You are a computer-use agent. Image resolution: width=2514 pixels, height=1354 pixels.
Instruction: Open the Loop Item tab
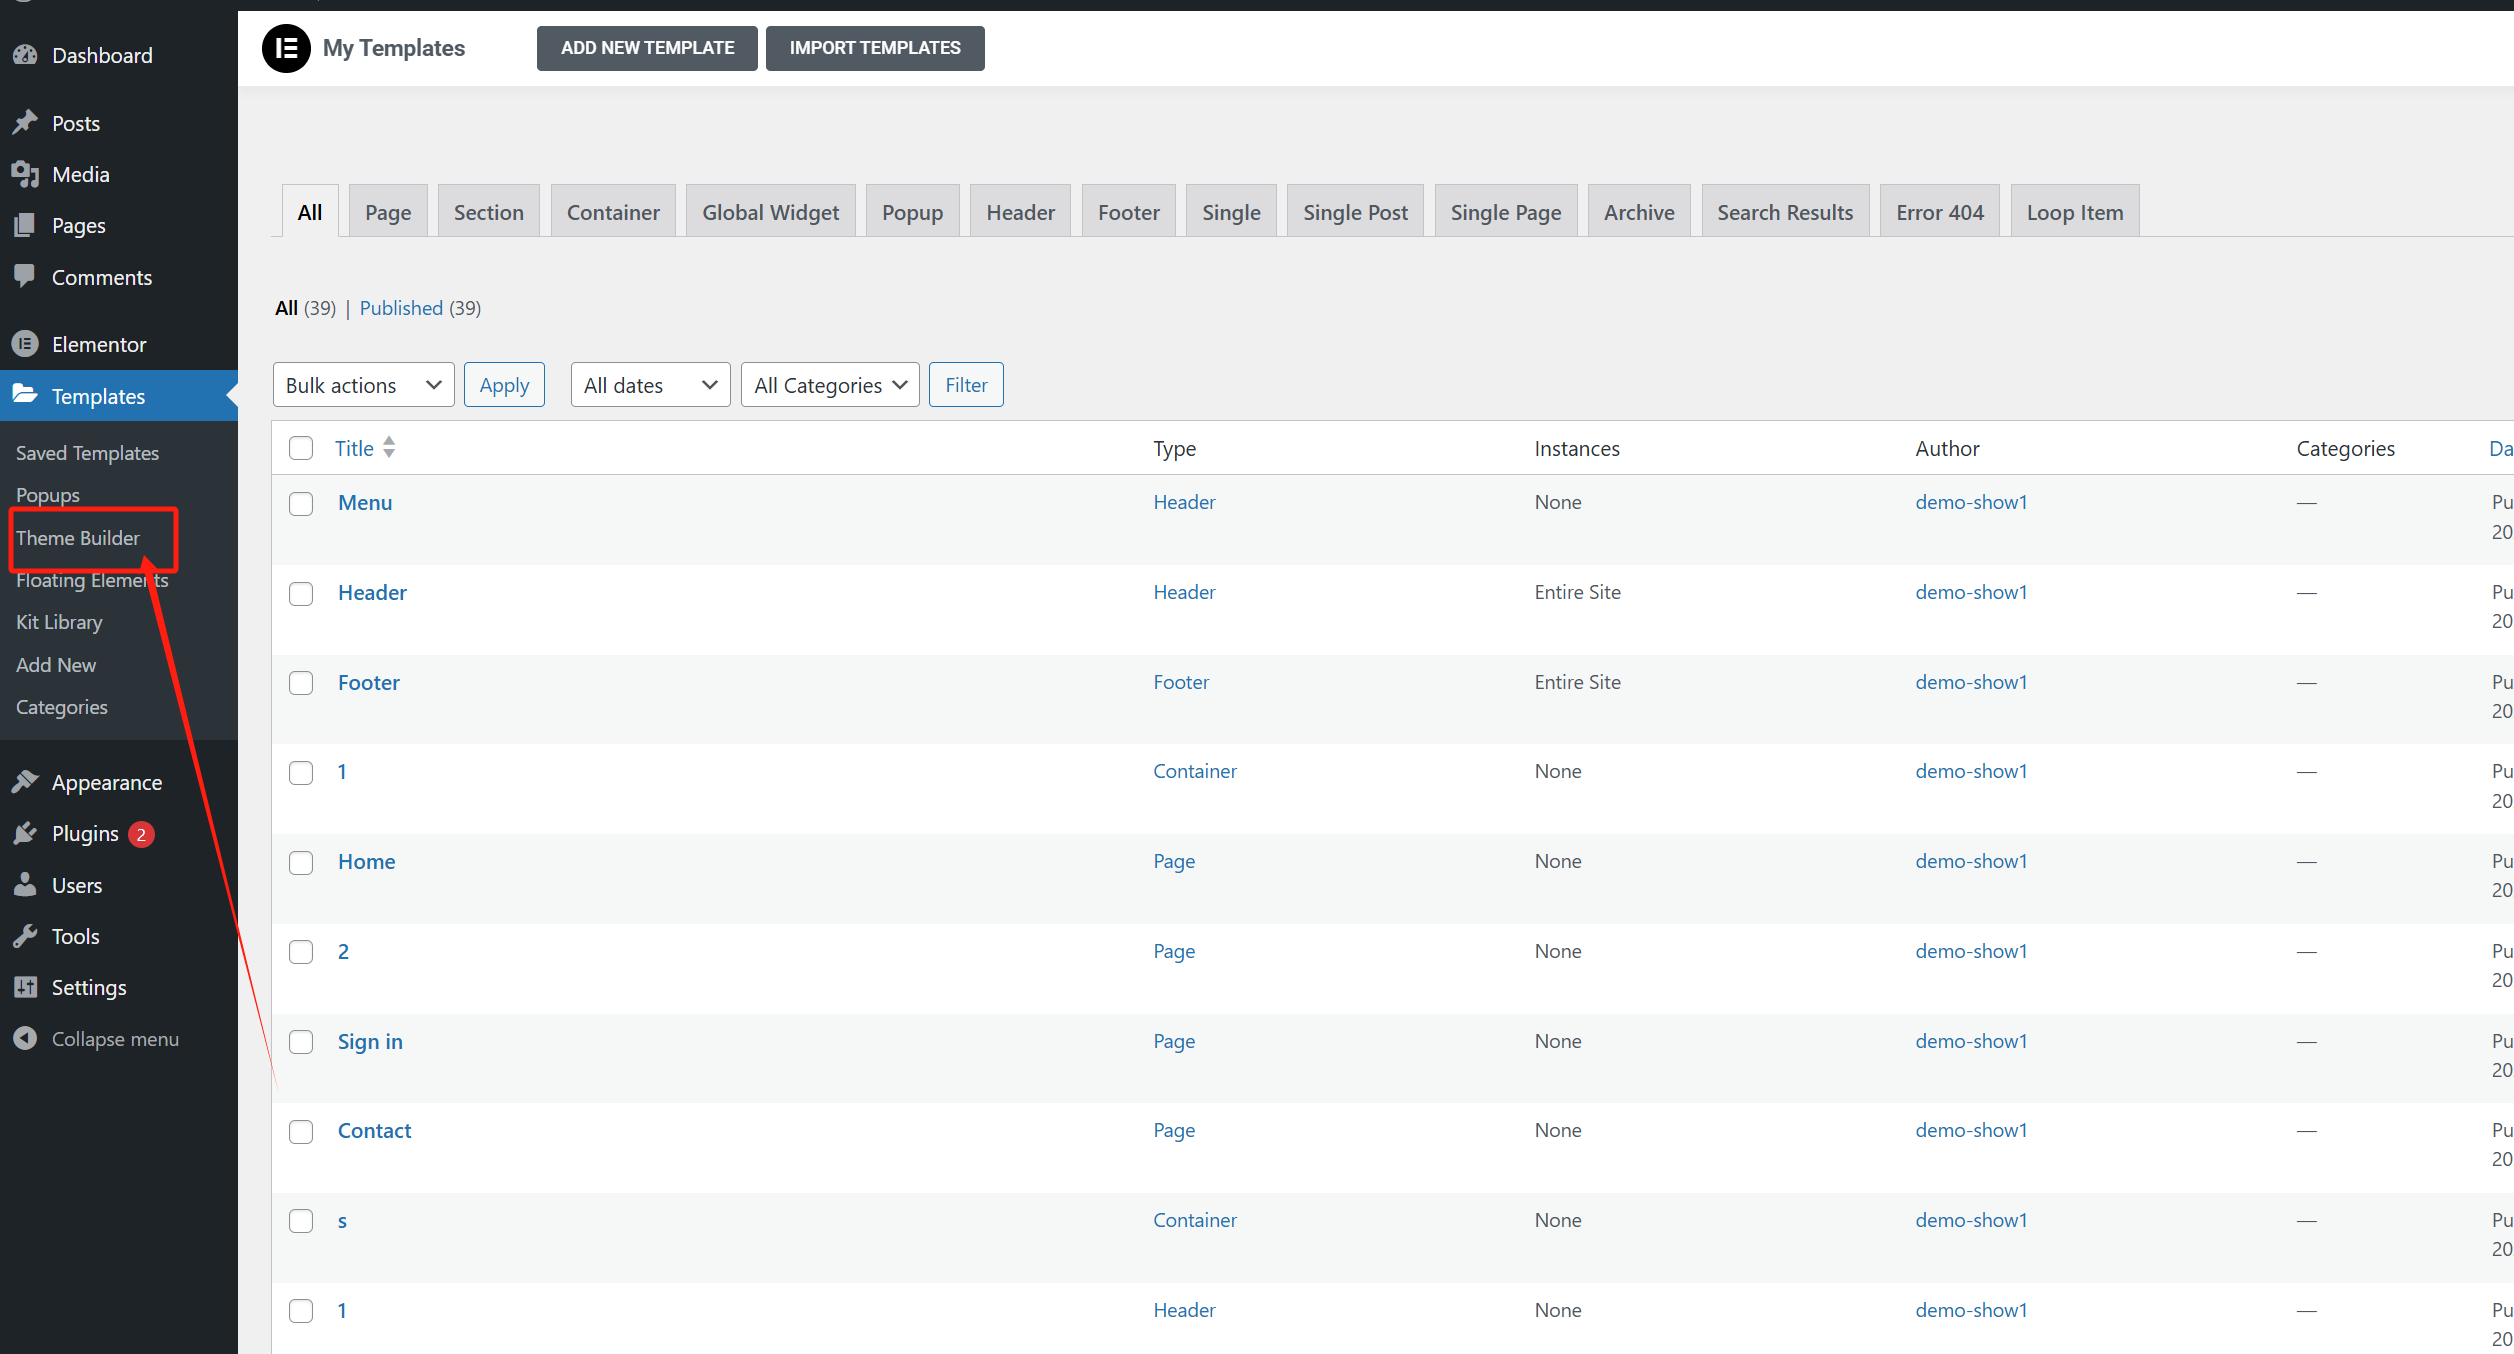pos(2074,212)
